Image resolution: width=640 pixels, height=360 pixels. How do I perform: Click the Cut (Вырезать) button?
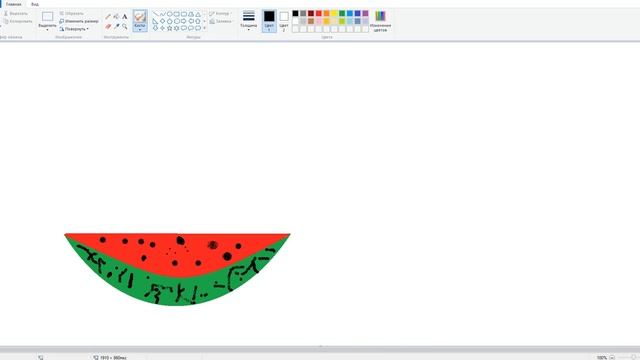pos(16,13)
